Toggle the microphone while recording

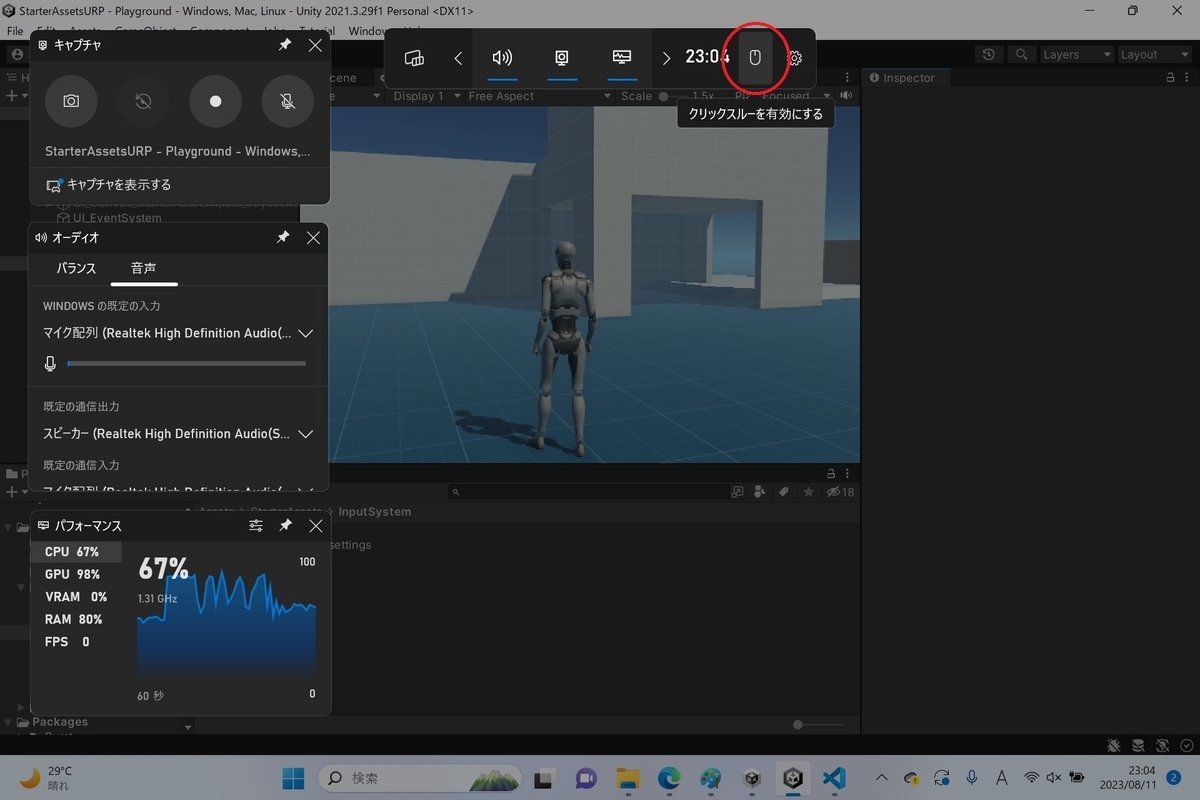click(287, 101)
